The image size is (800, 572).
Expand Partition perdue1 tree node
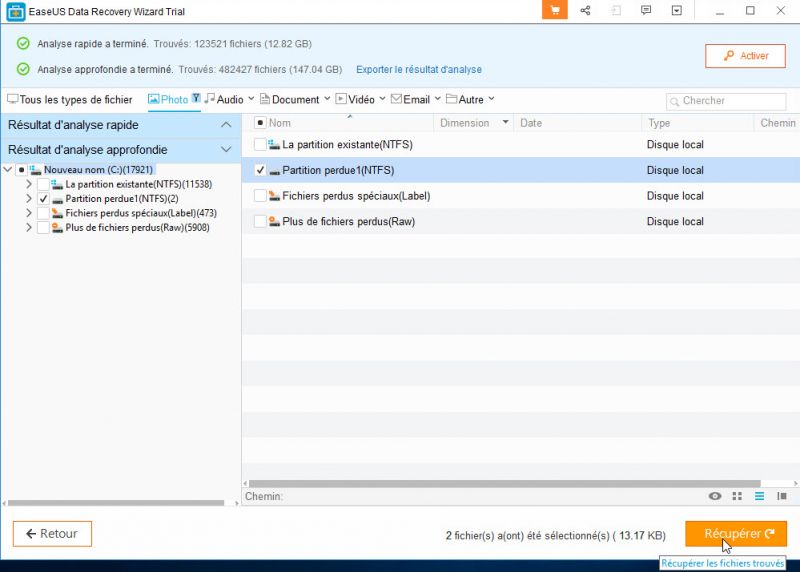point(29,198)
